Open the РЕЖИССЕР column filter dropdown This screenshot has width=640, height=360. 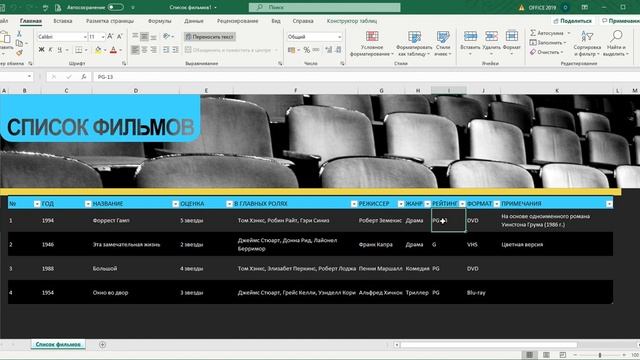400,204
